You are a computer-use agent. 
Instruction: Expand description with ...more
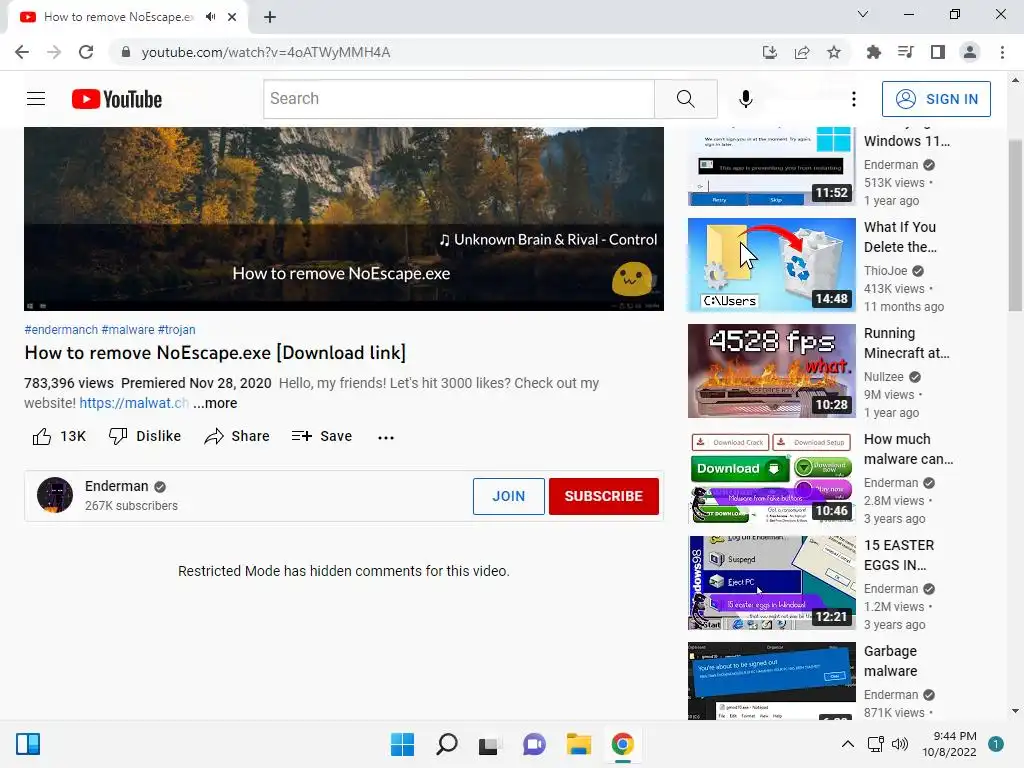[215, 403]
